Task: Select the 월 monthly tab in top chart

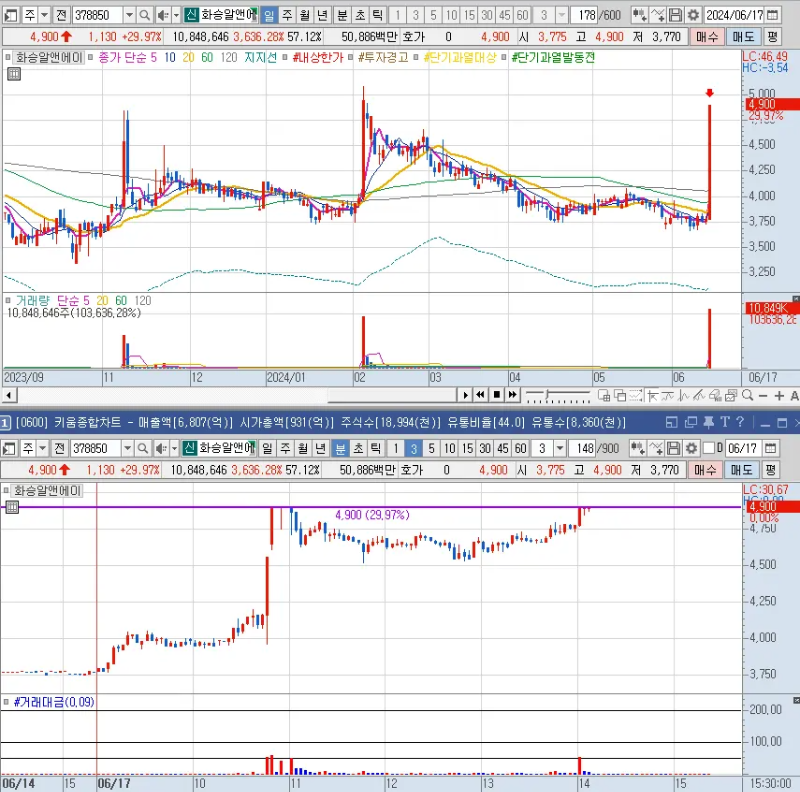Action: [305, 15]
